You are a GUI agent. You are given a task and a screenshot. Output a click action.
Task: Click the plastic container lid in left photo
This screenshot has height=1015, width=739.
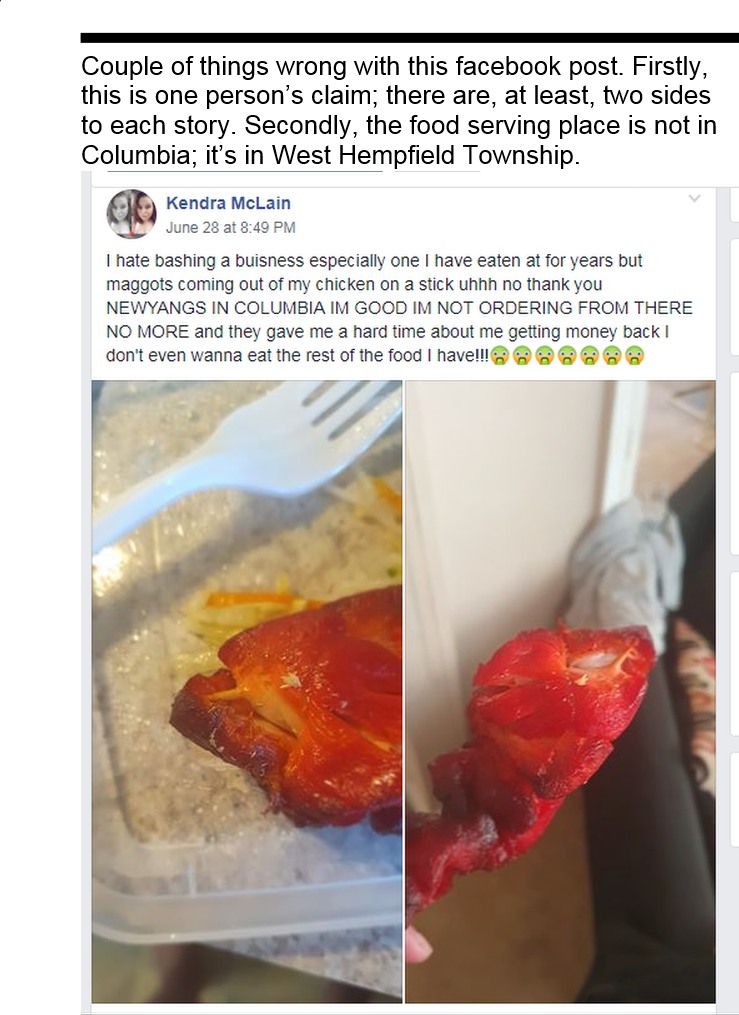(x=246, y=906)
